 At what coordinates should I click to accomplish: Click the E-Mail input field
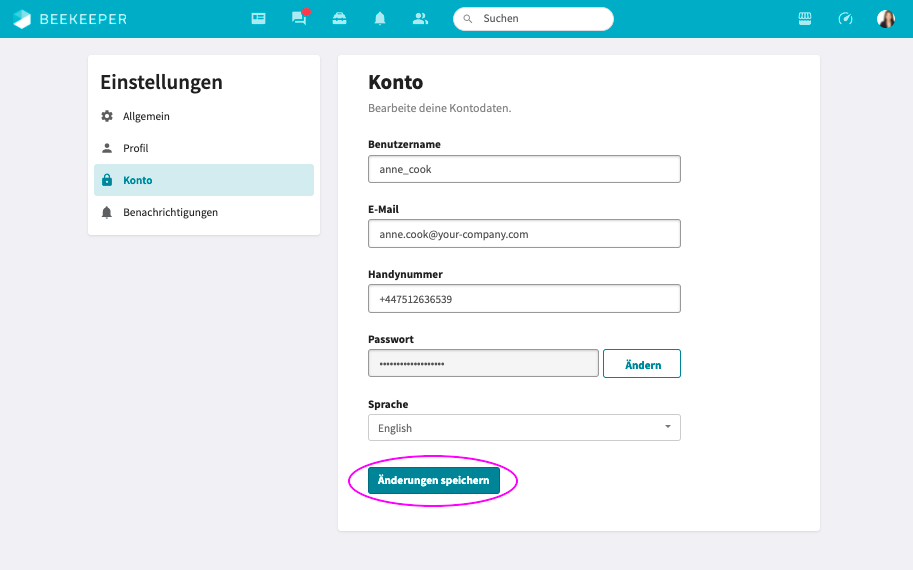point(524,234)
